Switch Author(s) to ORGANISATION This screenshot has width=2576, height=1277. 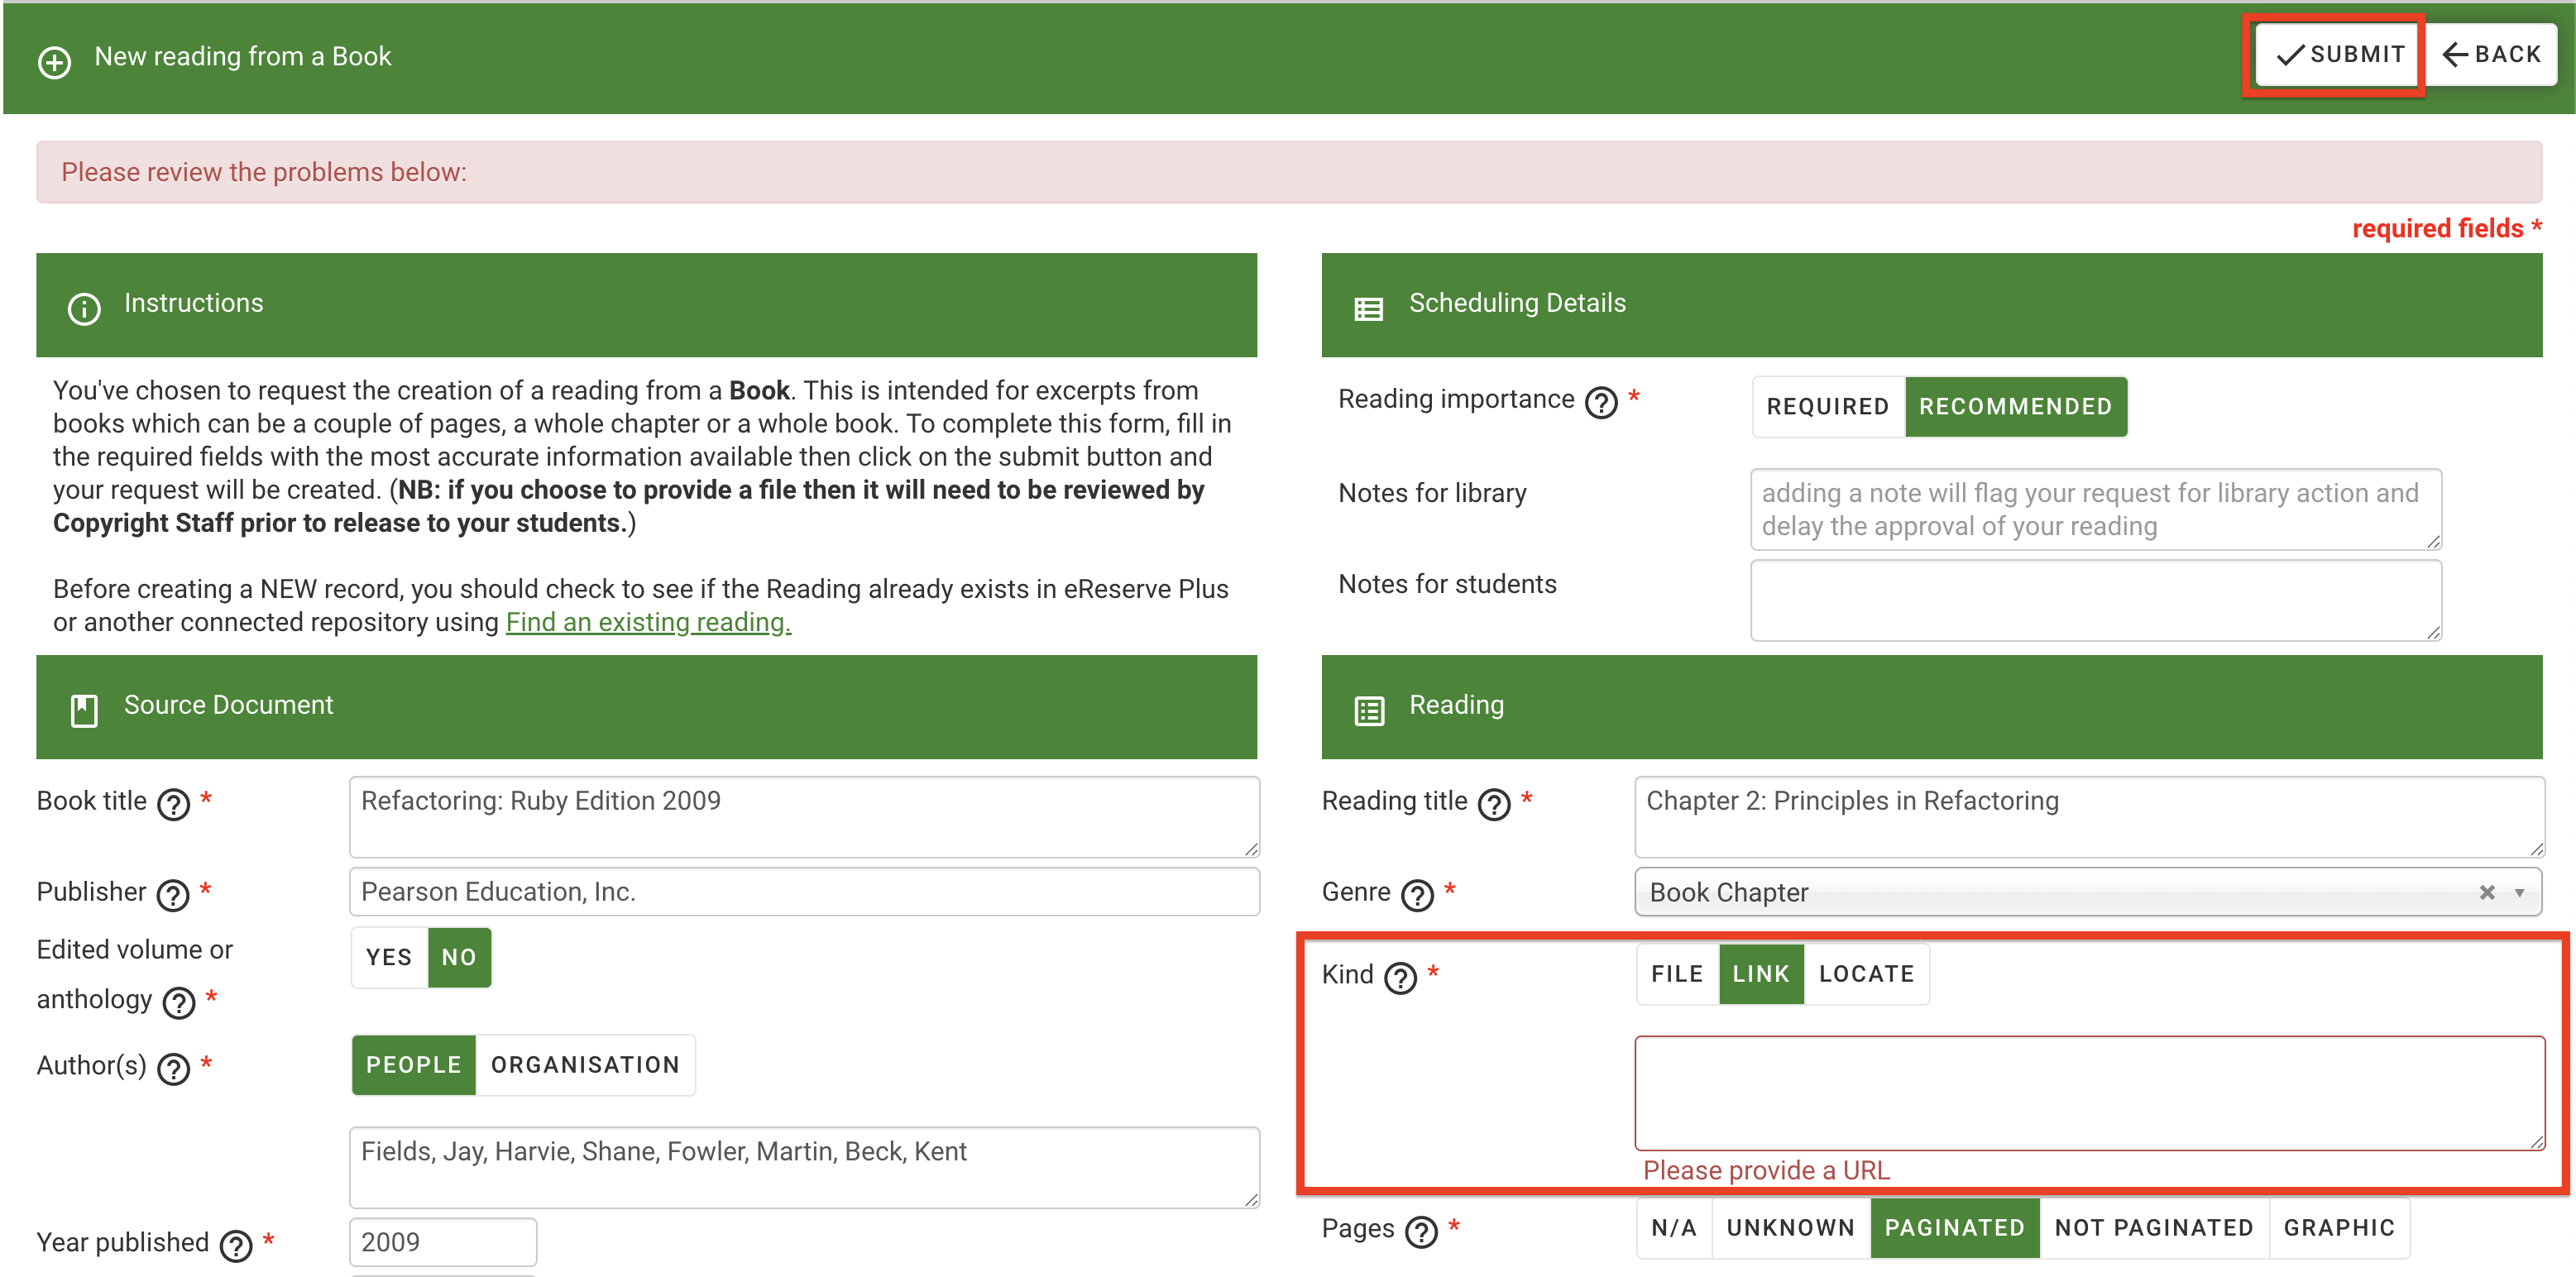(x=584, y=1064)
